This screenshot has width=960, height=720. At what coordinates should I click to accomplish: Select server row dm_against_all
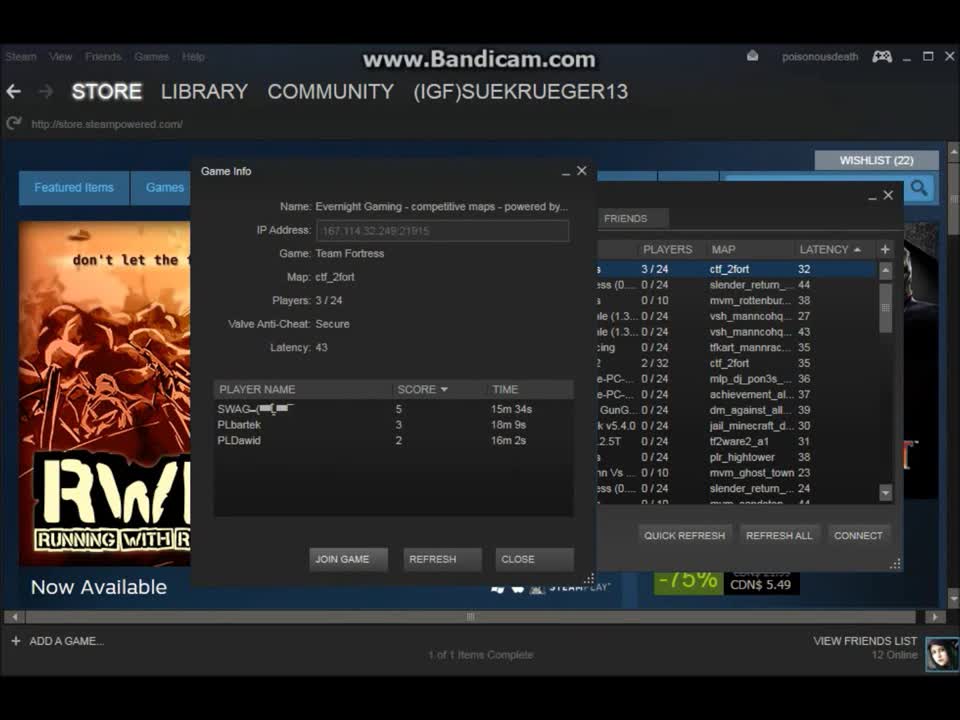coord(737,410)
